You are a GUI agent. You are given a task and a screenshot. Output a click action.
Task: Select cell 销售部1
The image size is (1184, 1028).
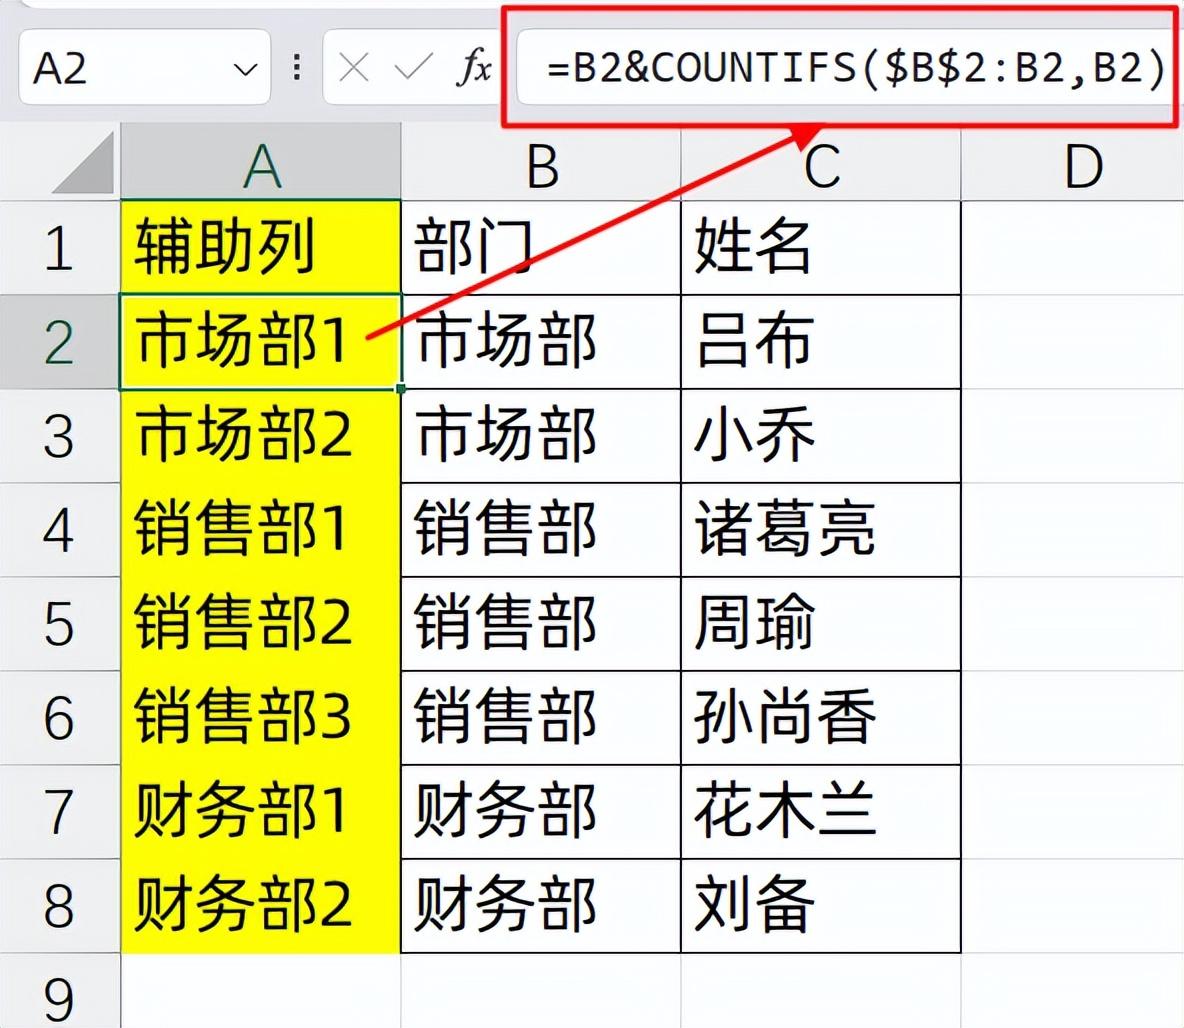[x=261, y=530]
